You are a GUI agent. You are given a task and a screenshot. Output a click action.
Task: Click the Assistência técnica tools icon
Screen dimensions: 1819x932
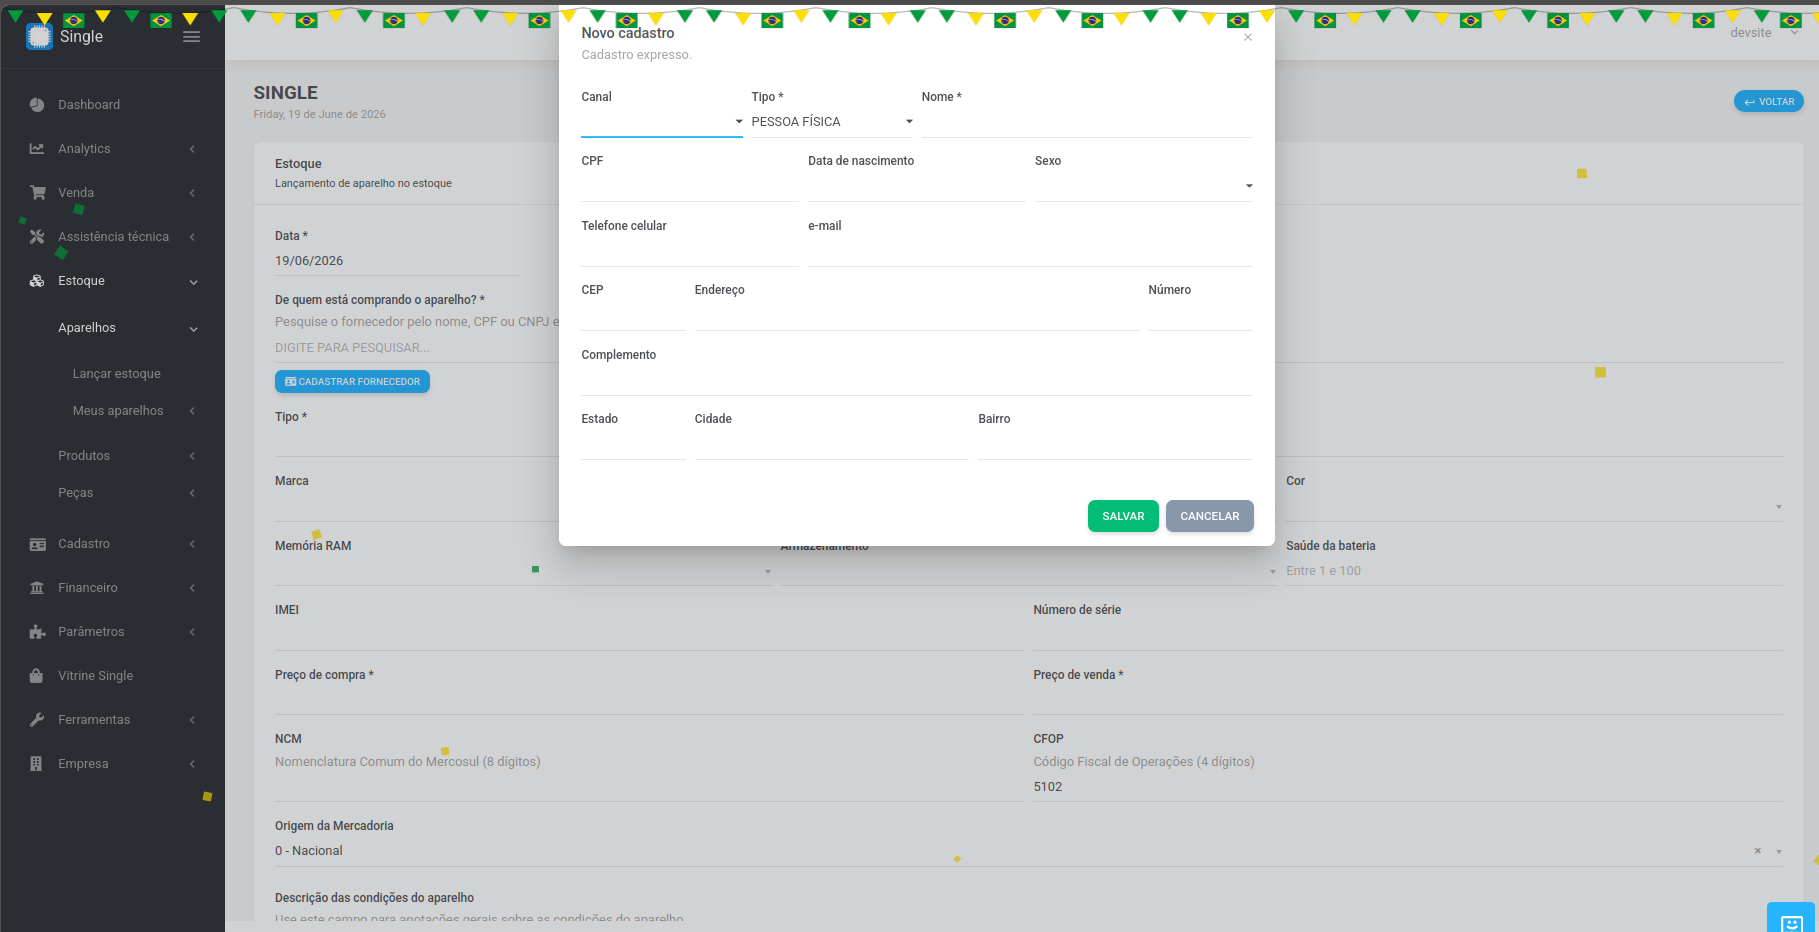[x=37, y=237]
